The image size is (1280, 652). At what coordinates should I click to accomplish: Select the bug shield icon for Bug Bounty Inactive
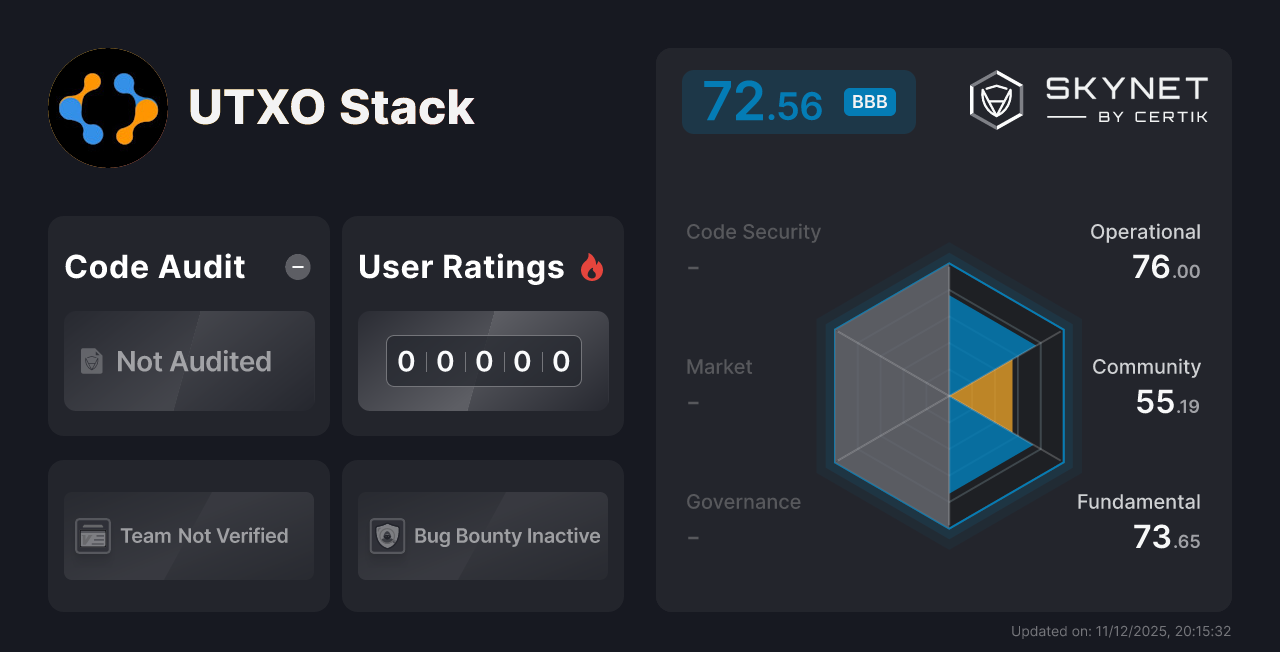pyautogui.click(x=385, y=536)
